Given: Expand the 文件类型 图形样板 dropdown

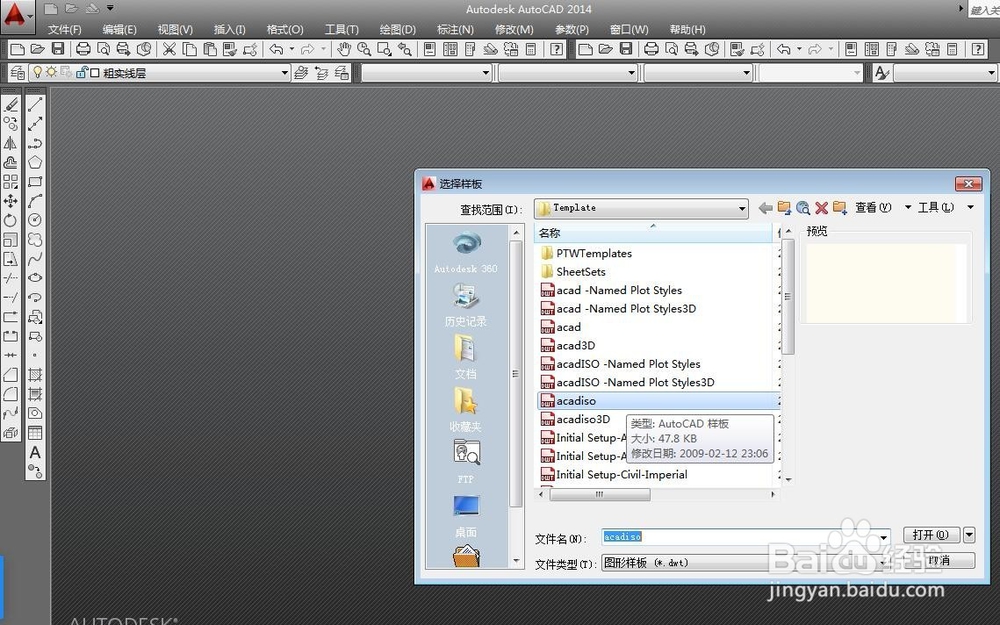Looking at the screenshot, I should pyautogui.click(x=883, y=563).
